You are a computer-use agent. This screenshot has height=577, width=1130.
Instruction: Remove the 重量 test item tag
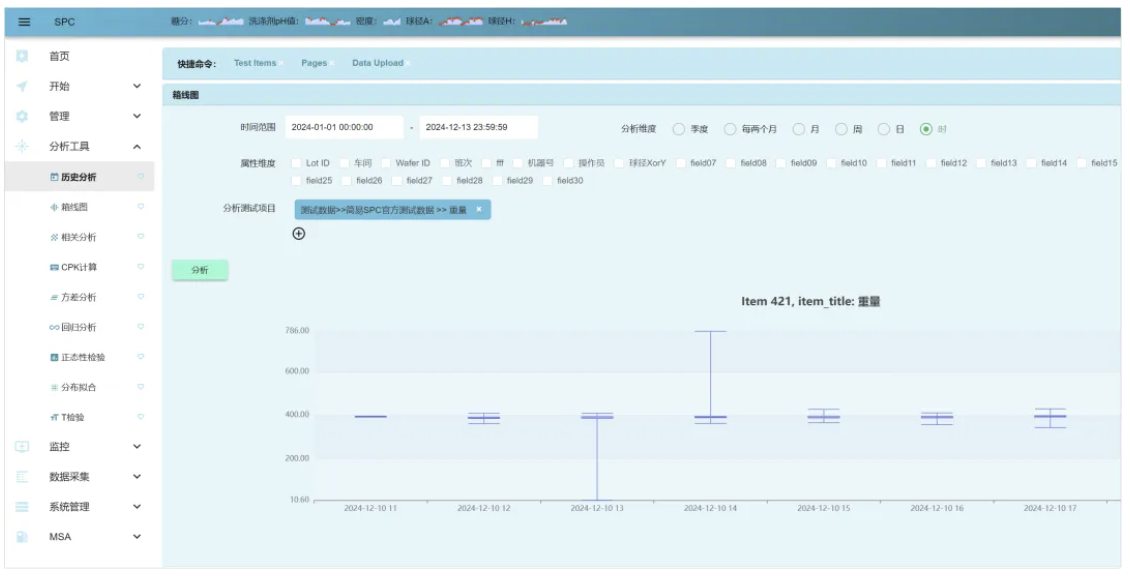coord(479,209)
